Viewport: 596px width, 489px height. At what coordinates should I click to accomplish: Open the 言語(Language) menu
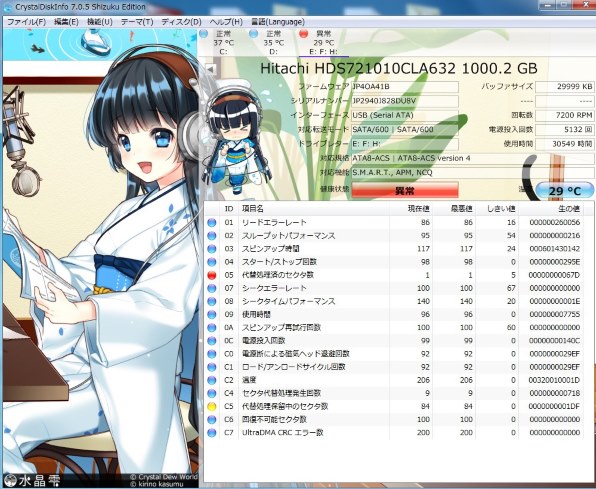278,22
